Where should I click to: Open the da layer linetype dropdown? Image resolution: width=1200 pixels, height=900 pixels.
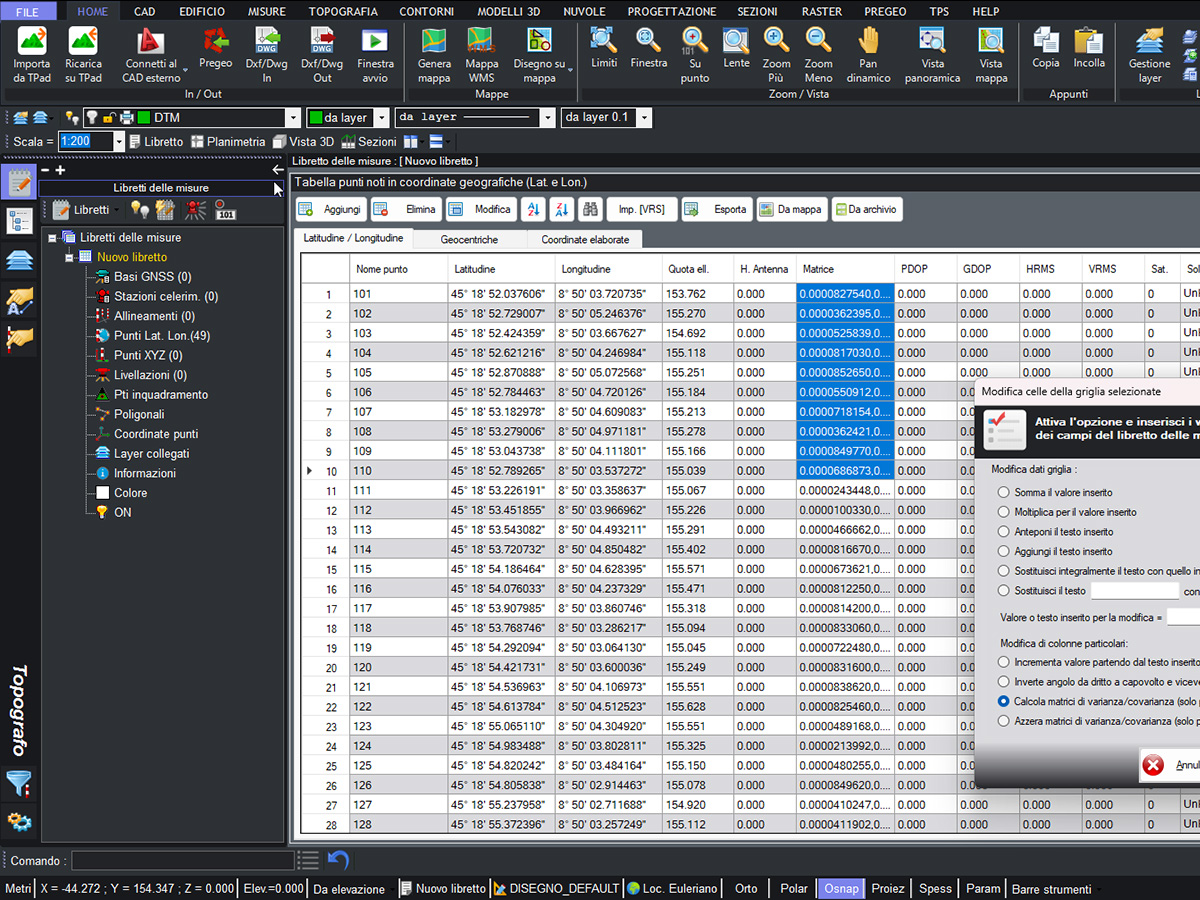click(547, 118)
